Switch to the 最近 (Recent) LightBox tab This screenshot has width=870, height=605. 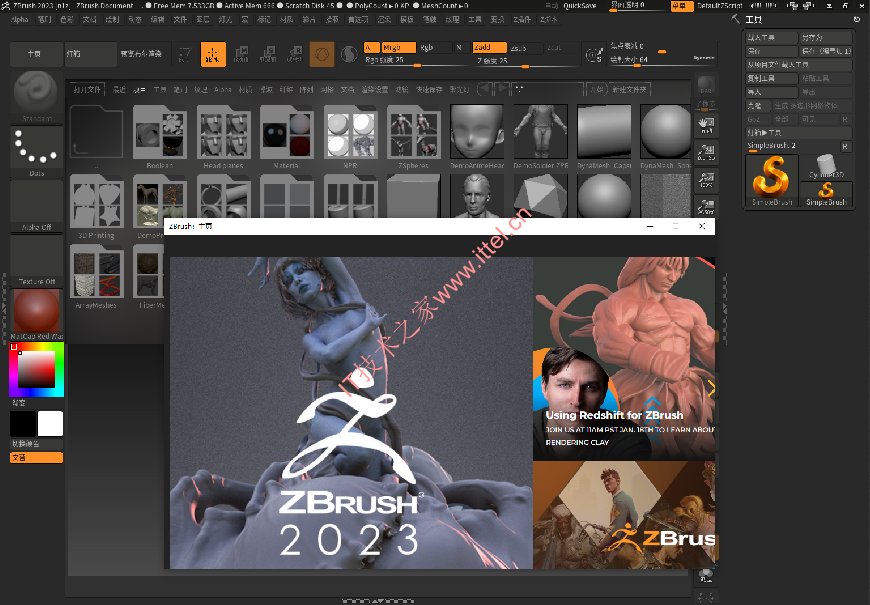(x=119, y=89)
